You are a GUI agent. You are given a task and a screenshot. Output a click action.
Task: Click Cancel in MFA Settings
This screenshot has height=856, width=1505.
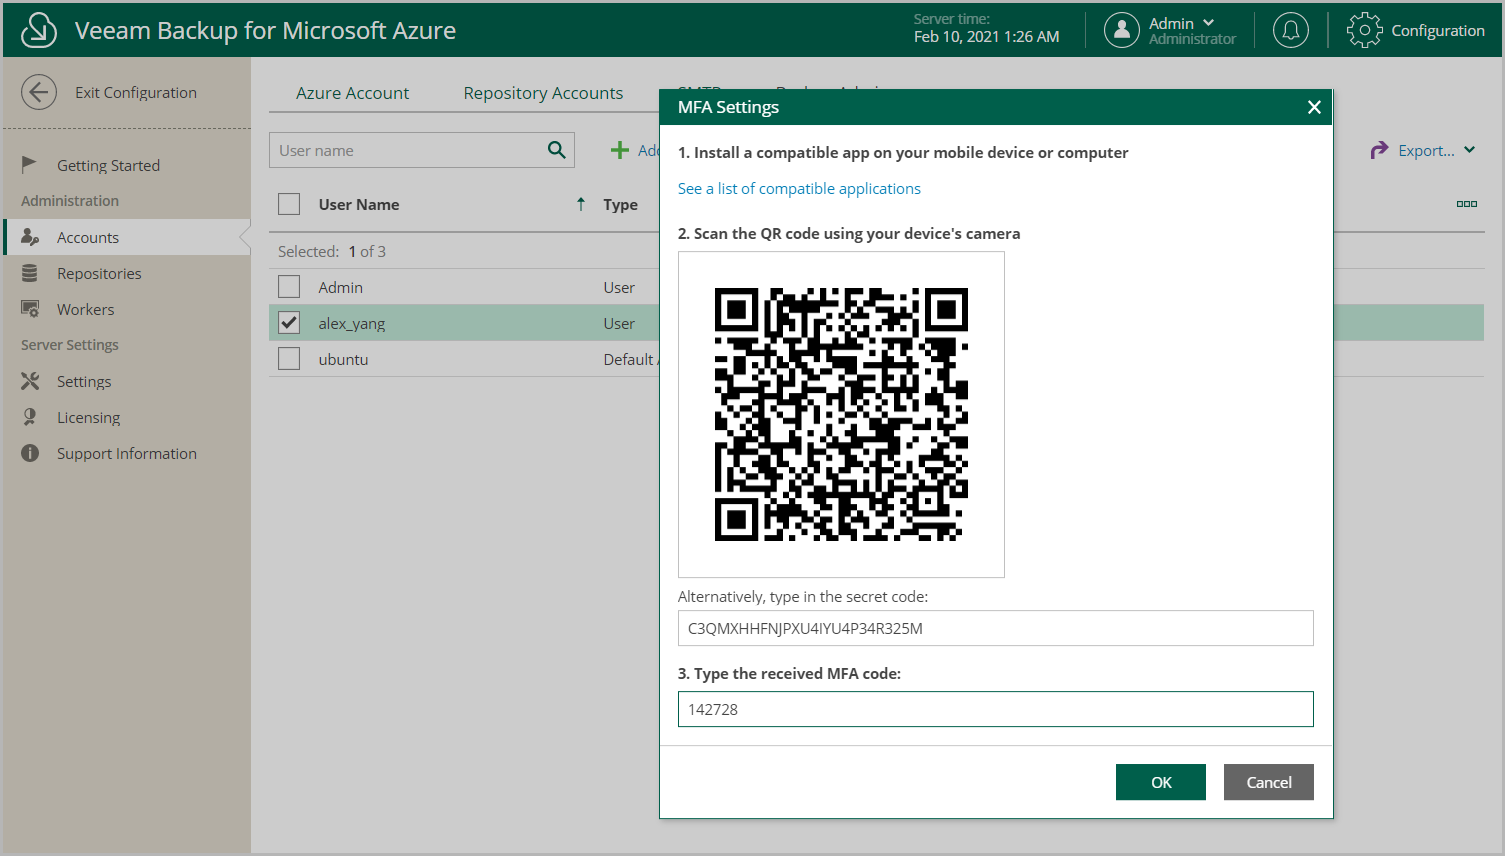pyautogui.click(x=1269, y=782)
